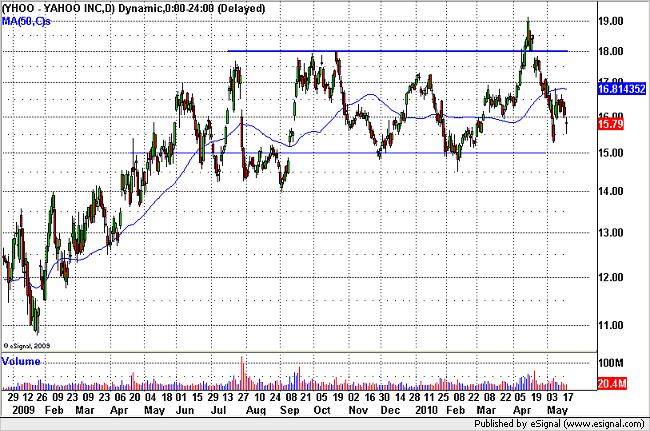Click the blue 16.814352 moving average value tag

coord(621,88)
